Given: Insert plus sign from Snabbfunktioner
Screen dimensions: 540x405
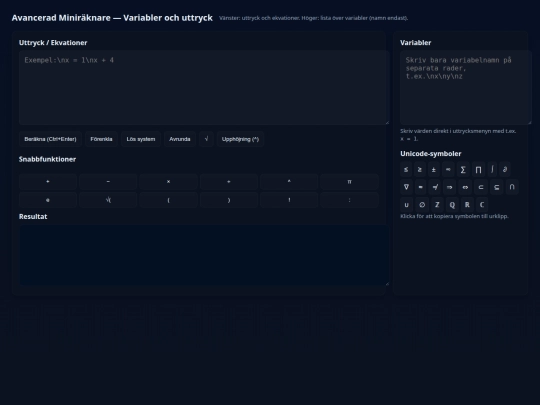Looking at the screenshot, I should pyautogui.click(x=48, y=181).
